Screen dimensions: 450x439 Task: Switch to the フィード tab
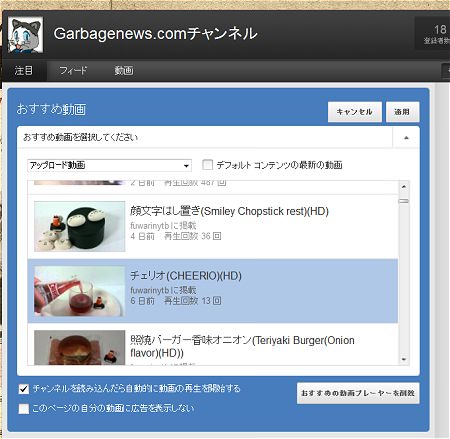click(x=73, y=70)
